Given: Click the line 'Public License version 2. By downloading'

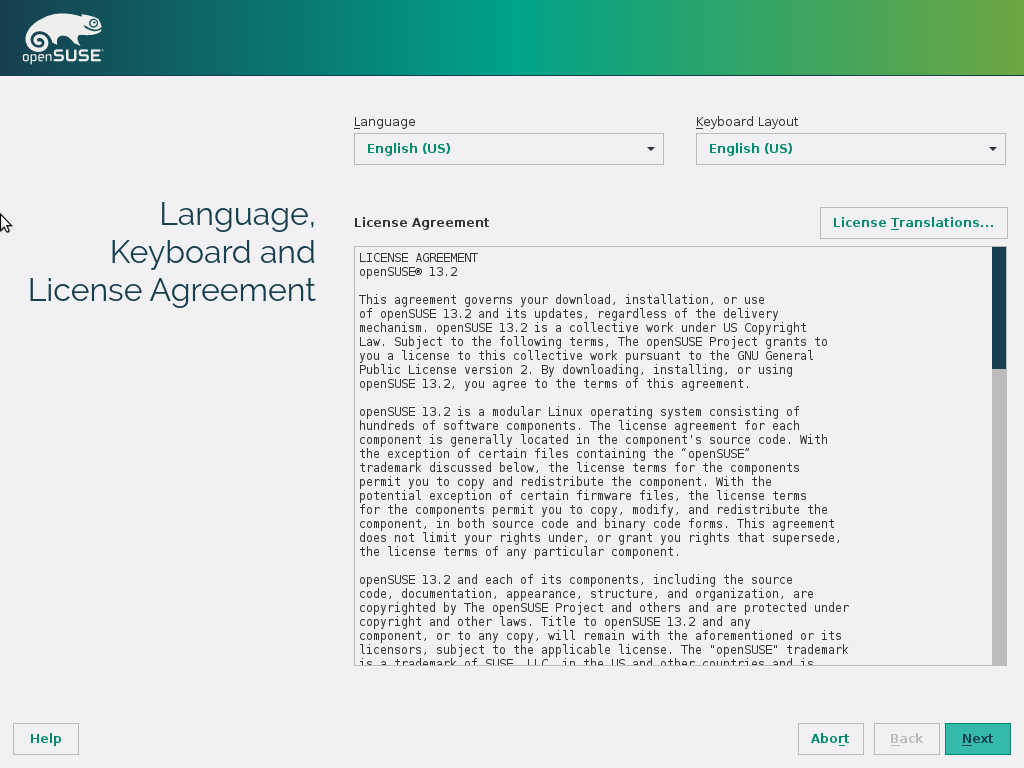Looking at the screenshot, I should (x=575, y=370).
